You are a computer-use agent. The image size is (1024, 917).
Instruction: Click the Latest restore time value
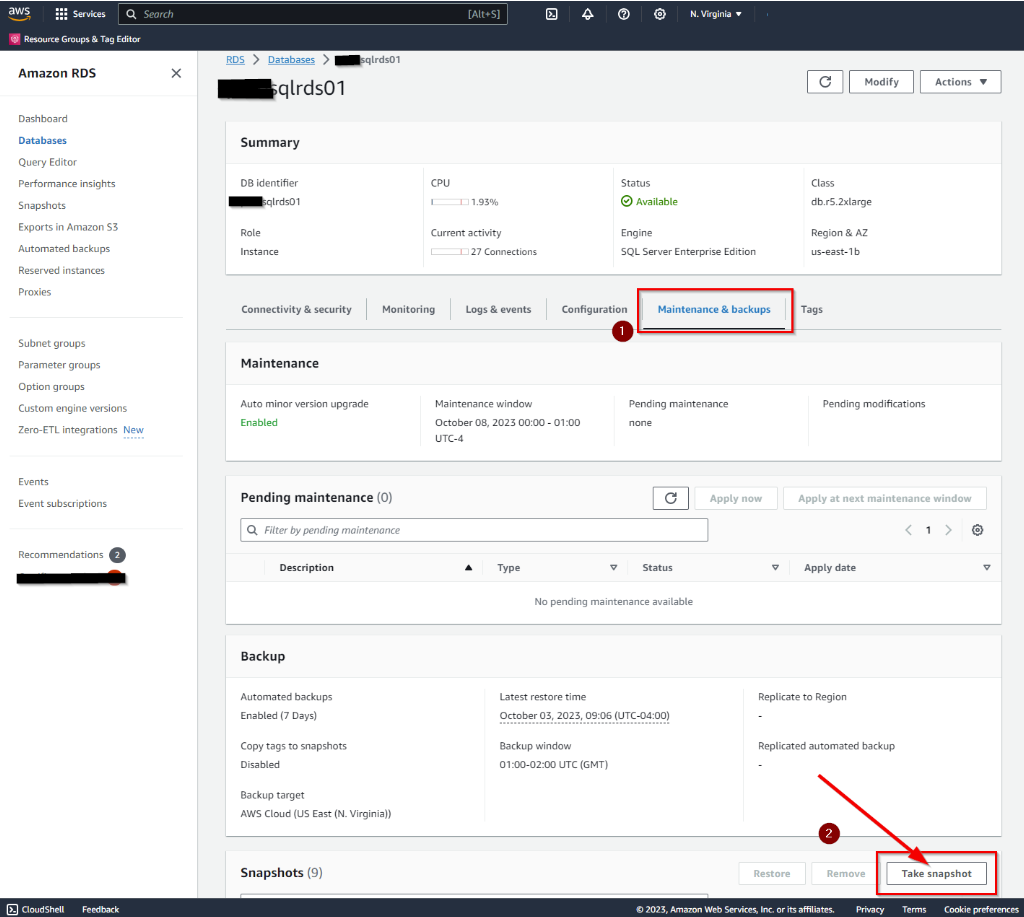584,716
